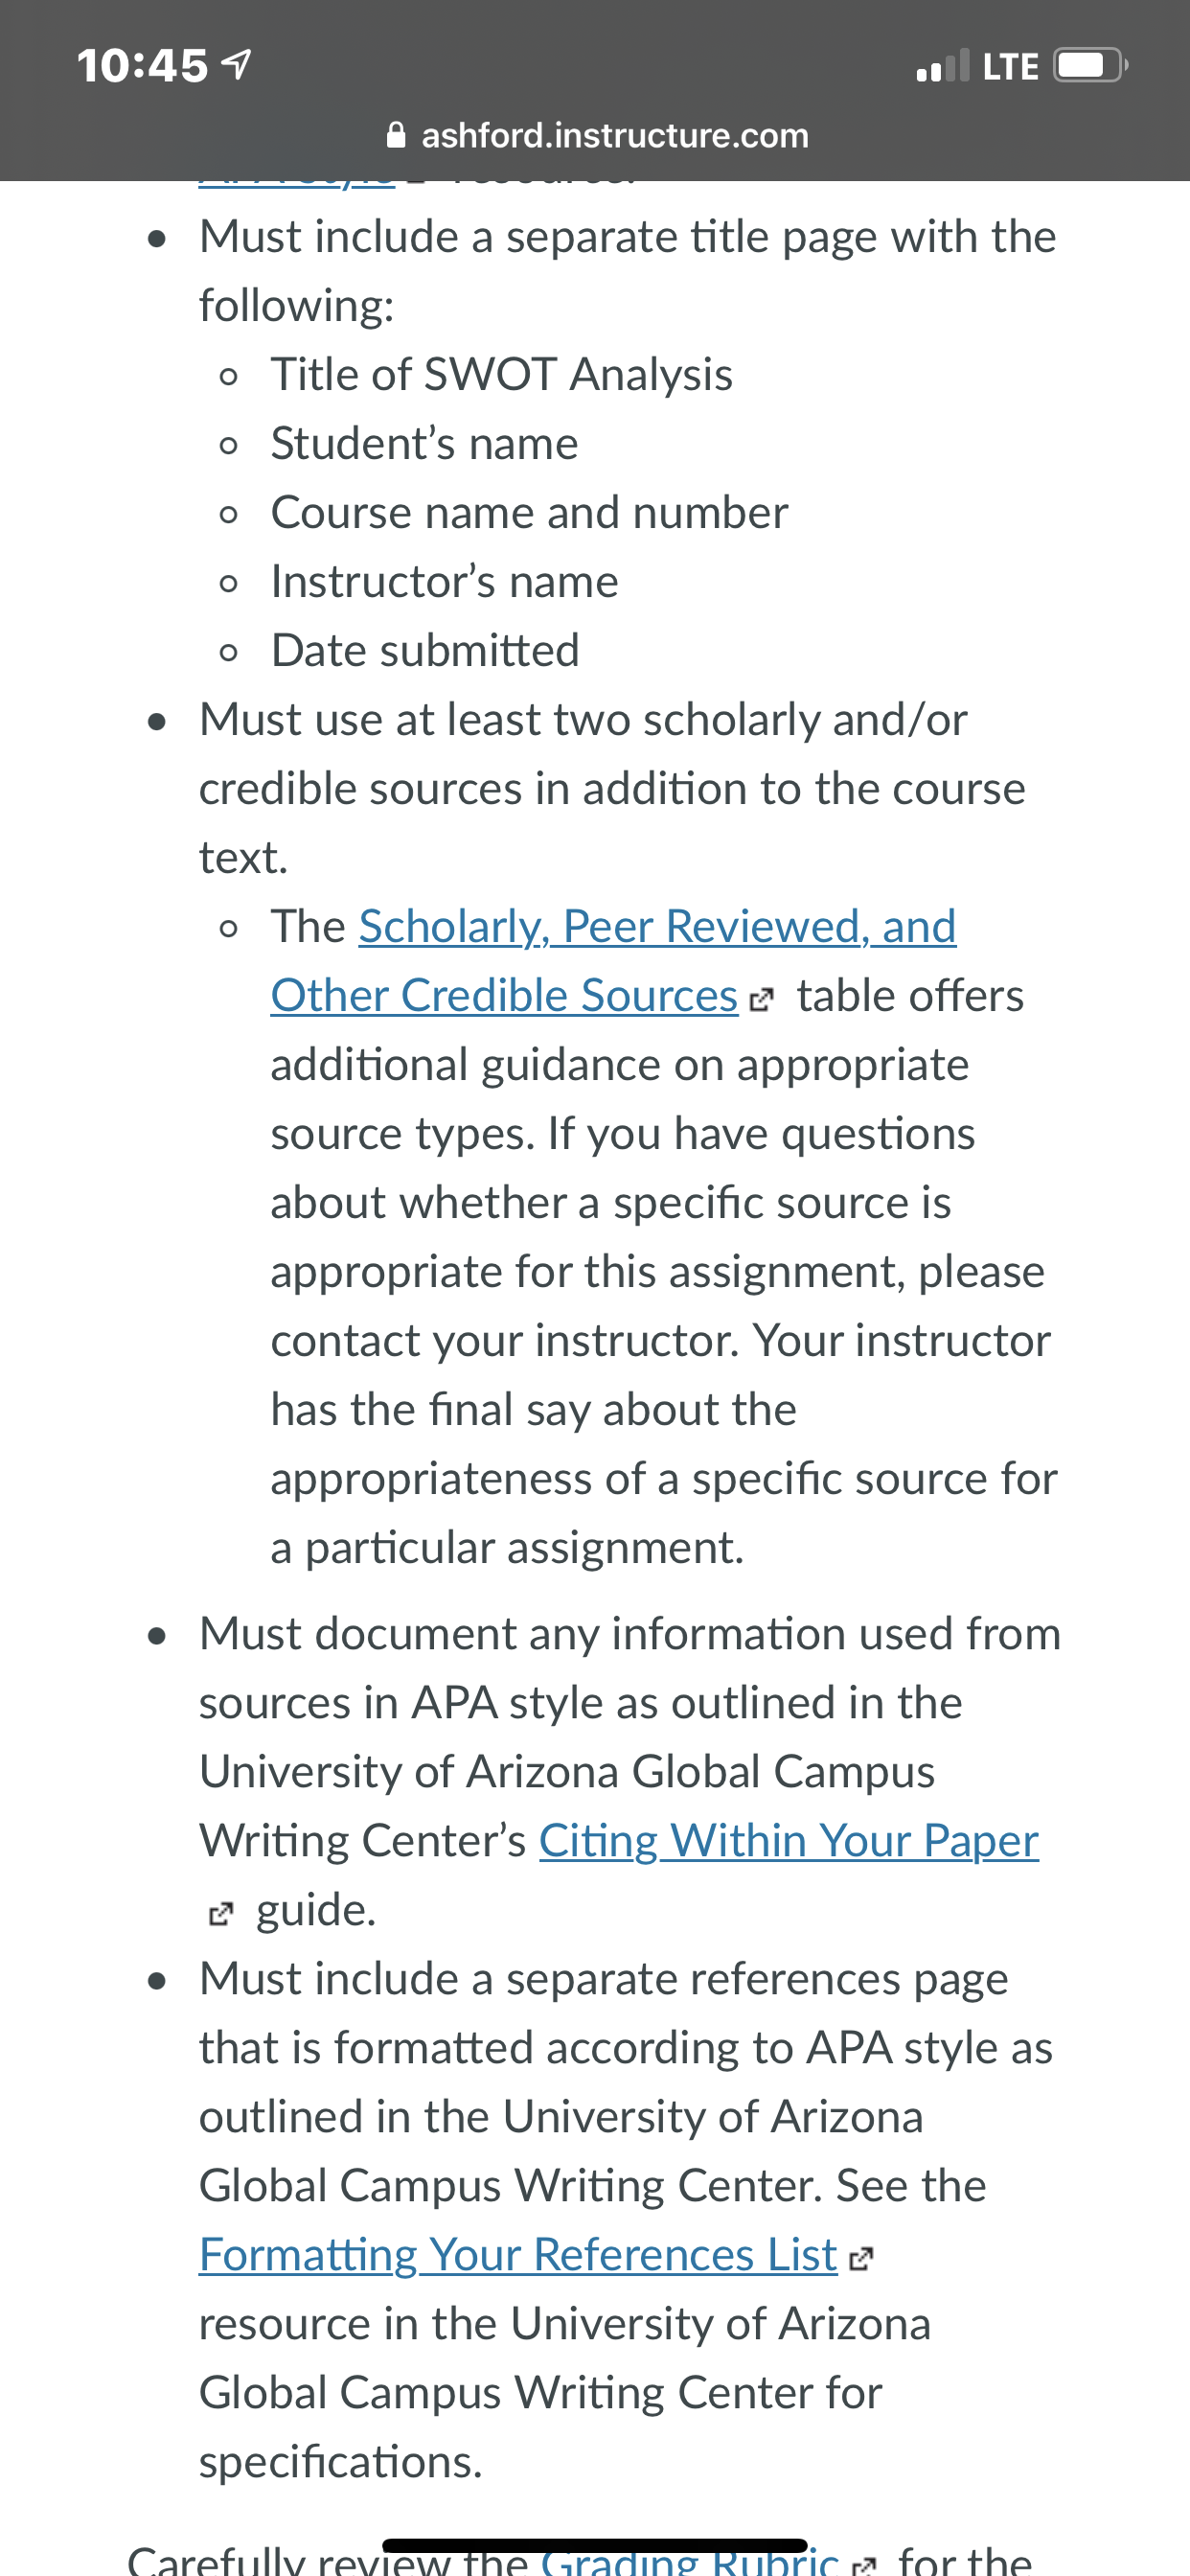Screen dimensions: 1190x2576
Task: Open Scholarly, Peer Reviewed, and link
Action: click(x=657, y=926)
